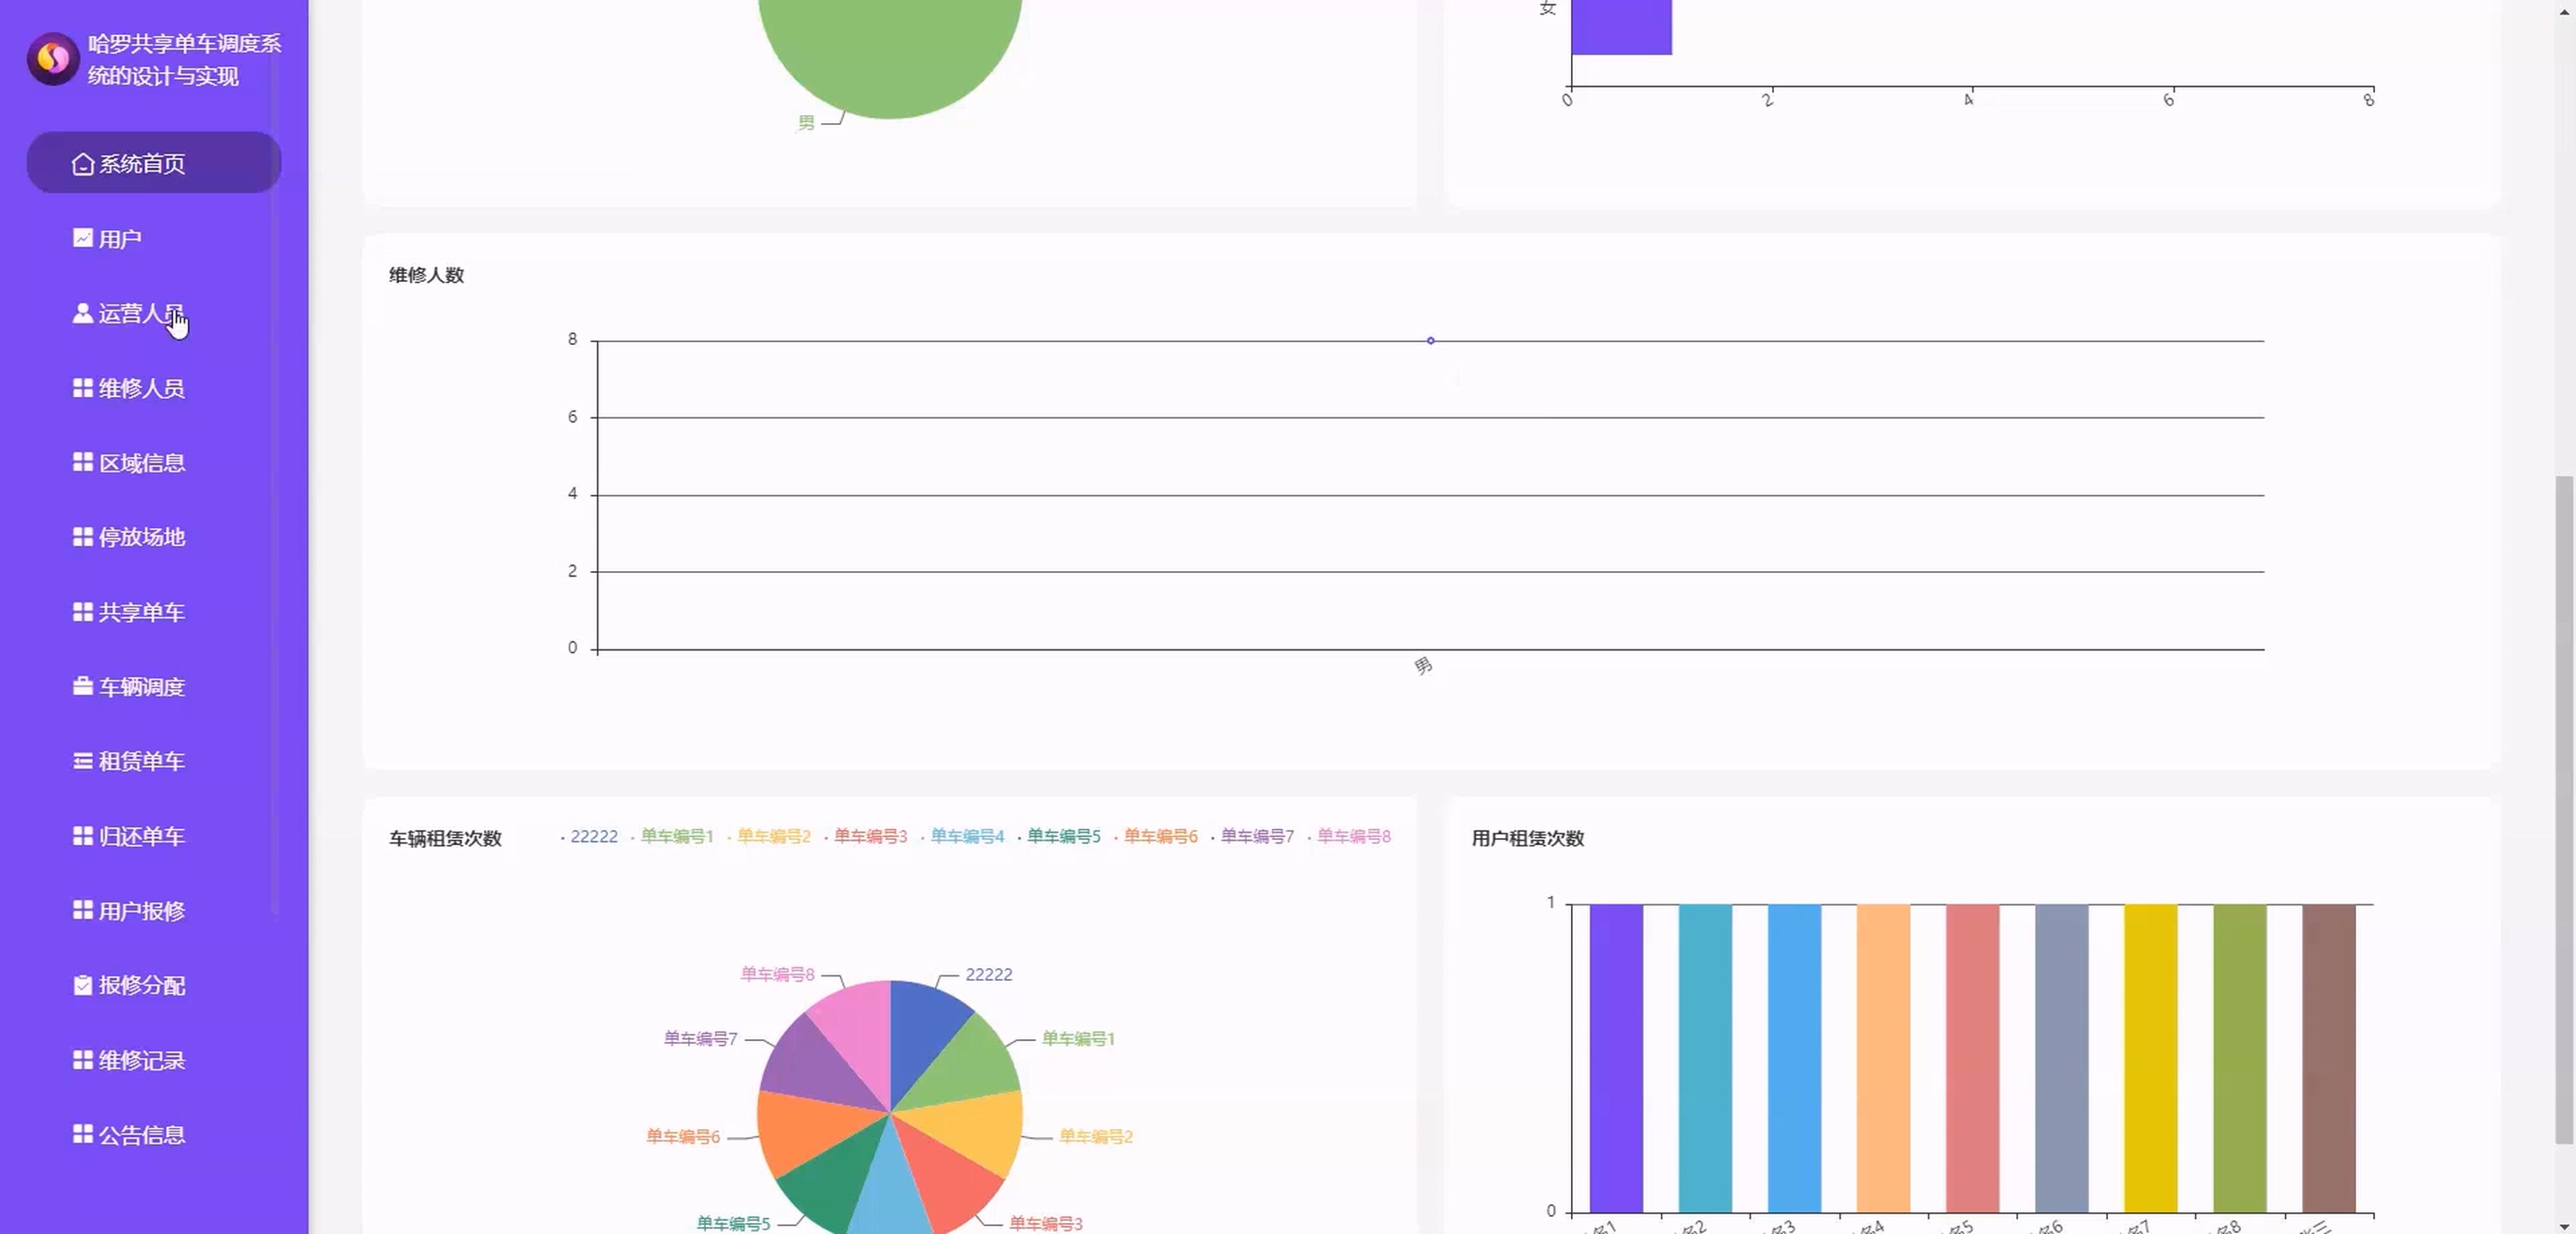Click the data point on 维修人数 chart
2576x1234 pixels.
click(1431, 341)
